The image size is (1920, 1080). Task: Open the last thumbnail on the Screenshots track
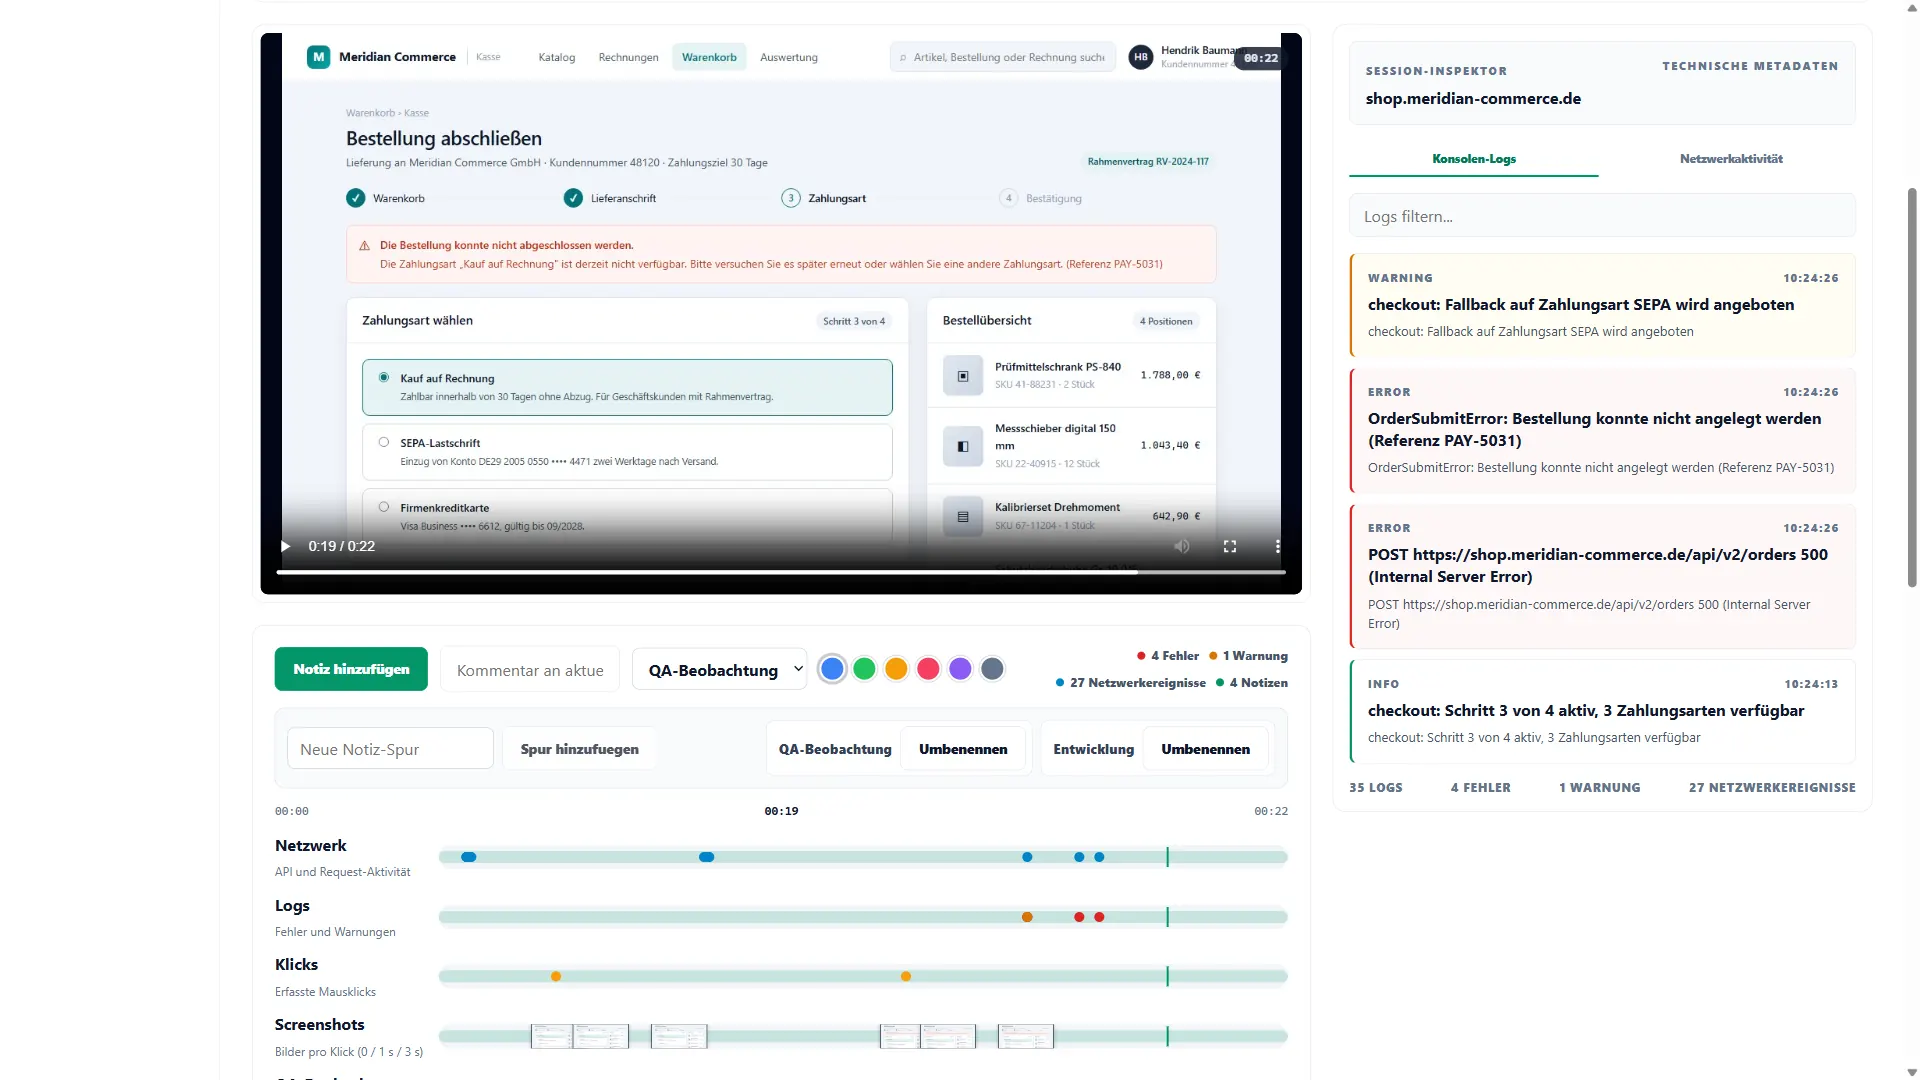pyautogui.click(x=1026, y=1036)
